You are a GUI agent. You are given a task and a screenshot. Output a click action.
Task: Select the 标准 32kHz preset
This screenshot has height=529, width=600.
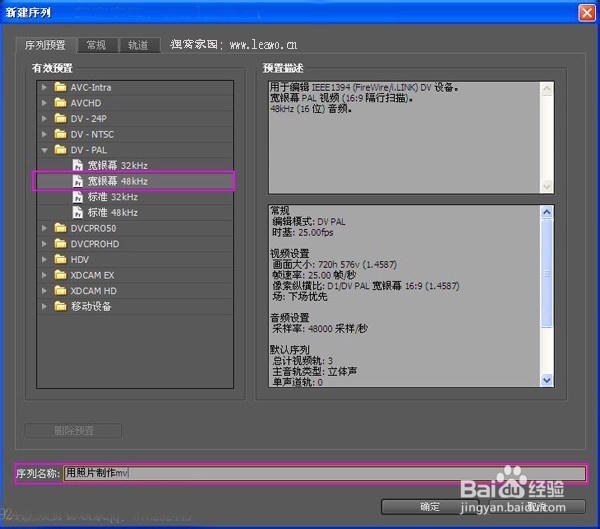[112, 197]
